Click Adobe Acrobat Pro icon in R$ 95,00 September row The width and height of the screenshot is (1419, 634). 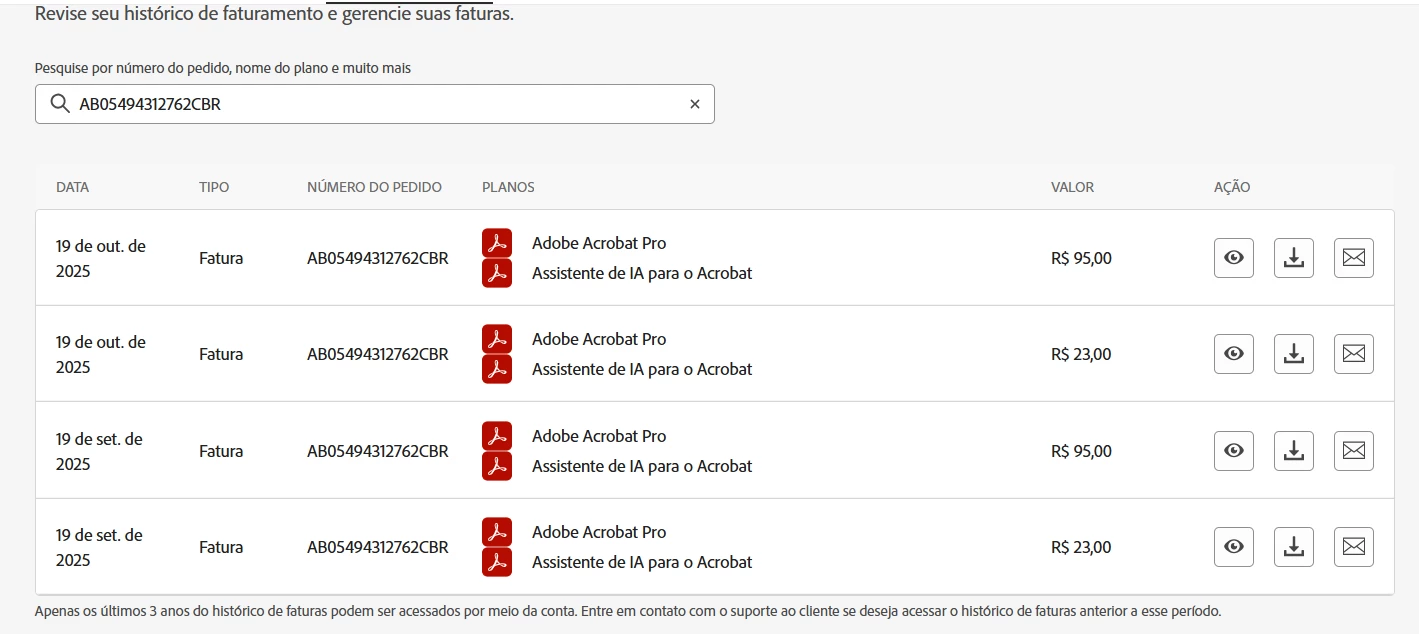(497, 436)
